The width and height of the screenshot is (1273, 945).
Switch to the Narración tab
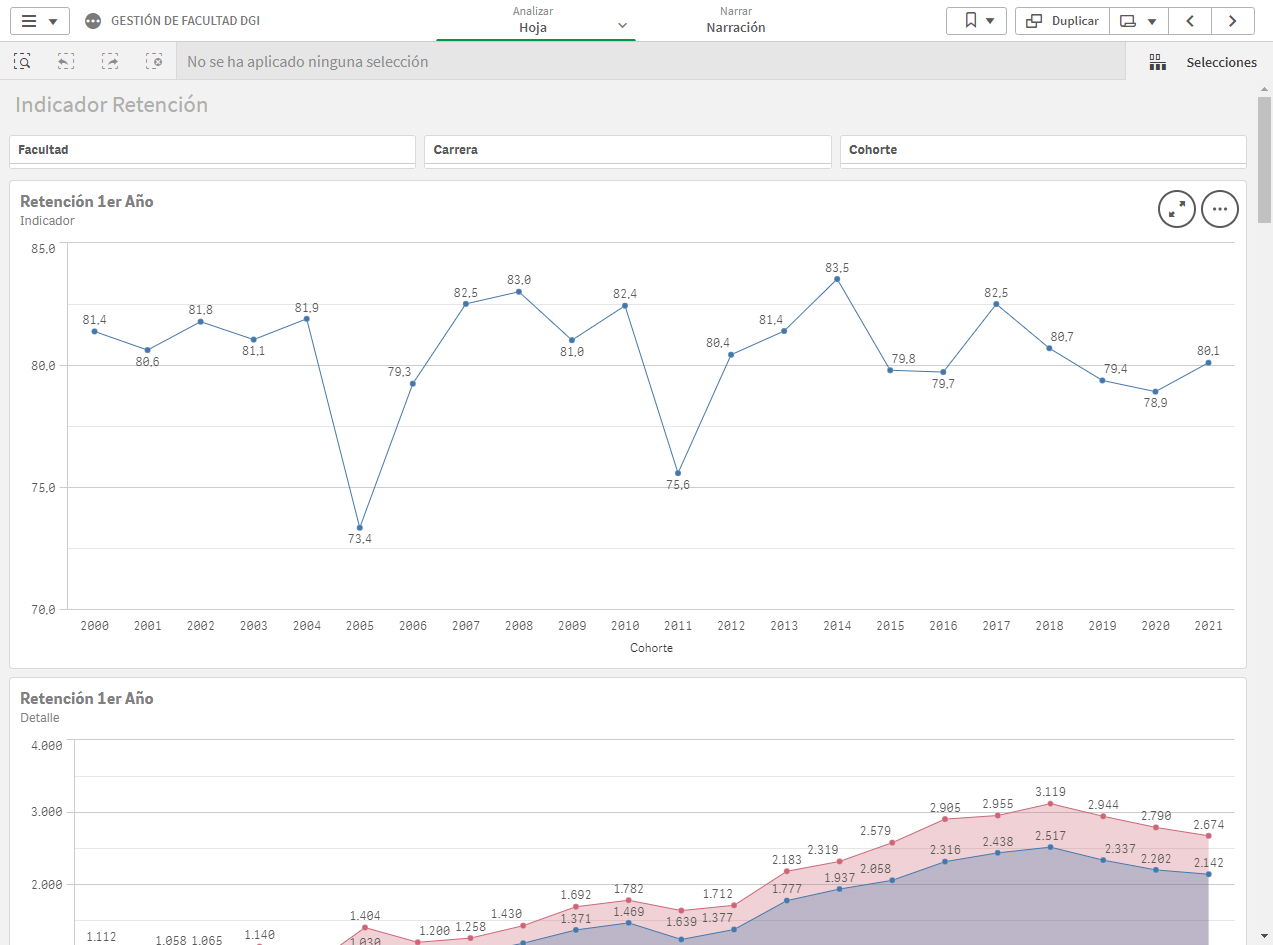pos(736,21)
